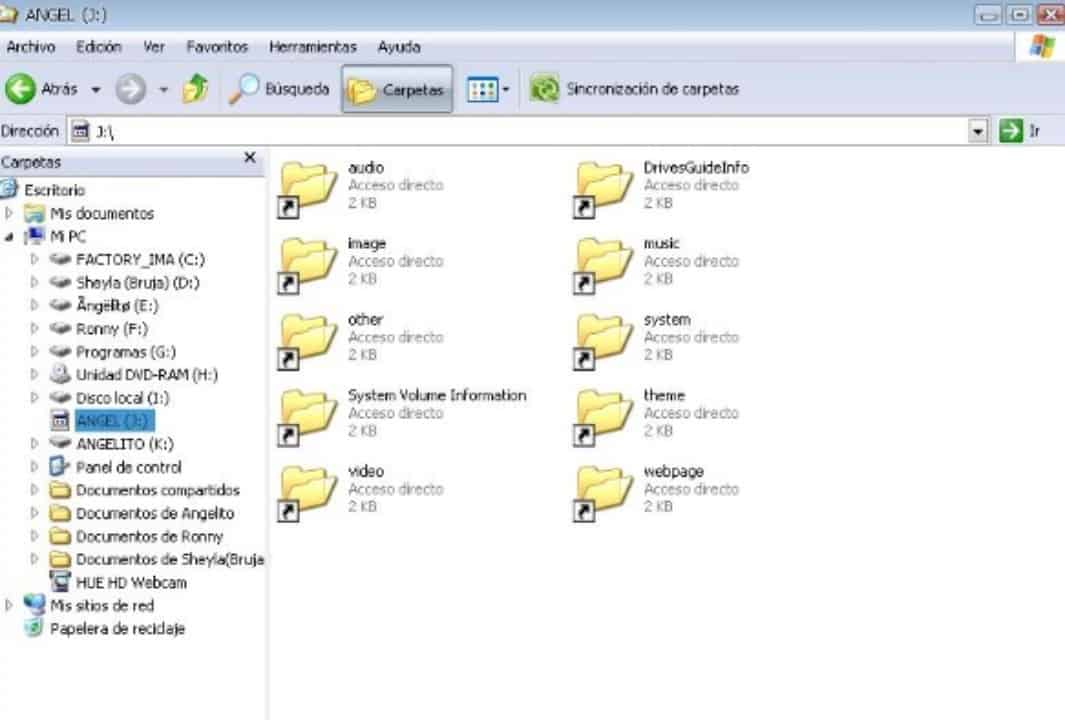Click the Views dropdown arrow next to grid icon
1065x720 pixels.
click(508, 88)
